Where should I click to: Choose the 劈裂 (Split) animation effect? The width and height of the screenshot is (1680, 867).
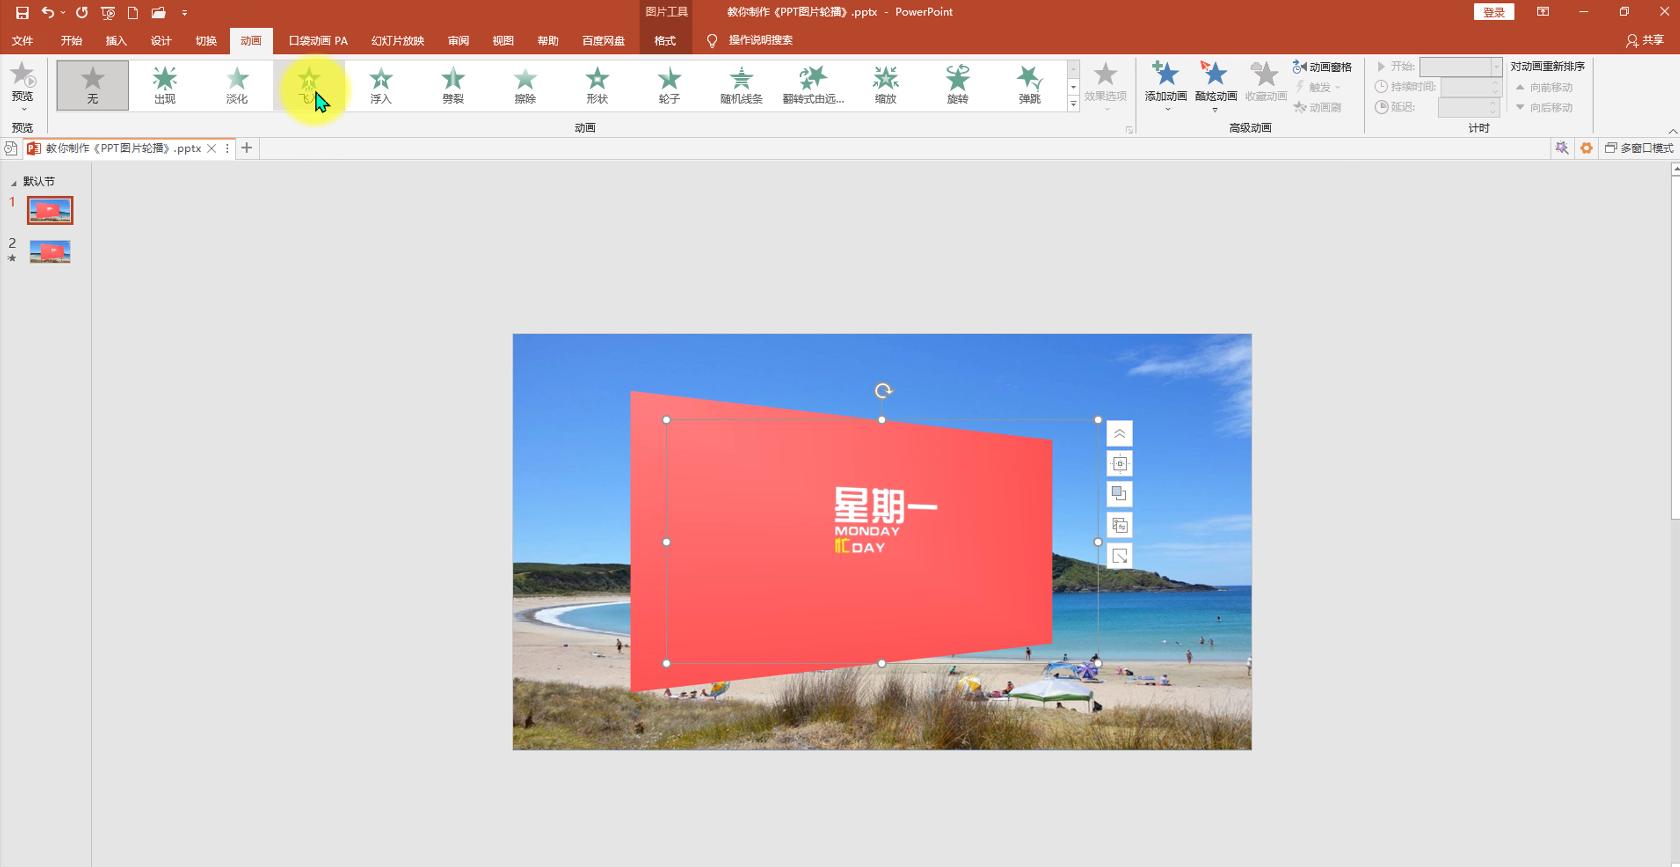[453, 84]
